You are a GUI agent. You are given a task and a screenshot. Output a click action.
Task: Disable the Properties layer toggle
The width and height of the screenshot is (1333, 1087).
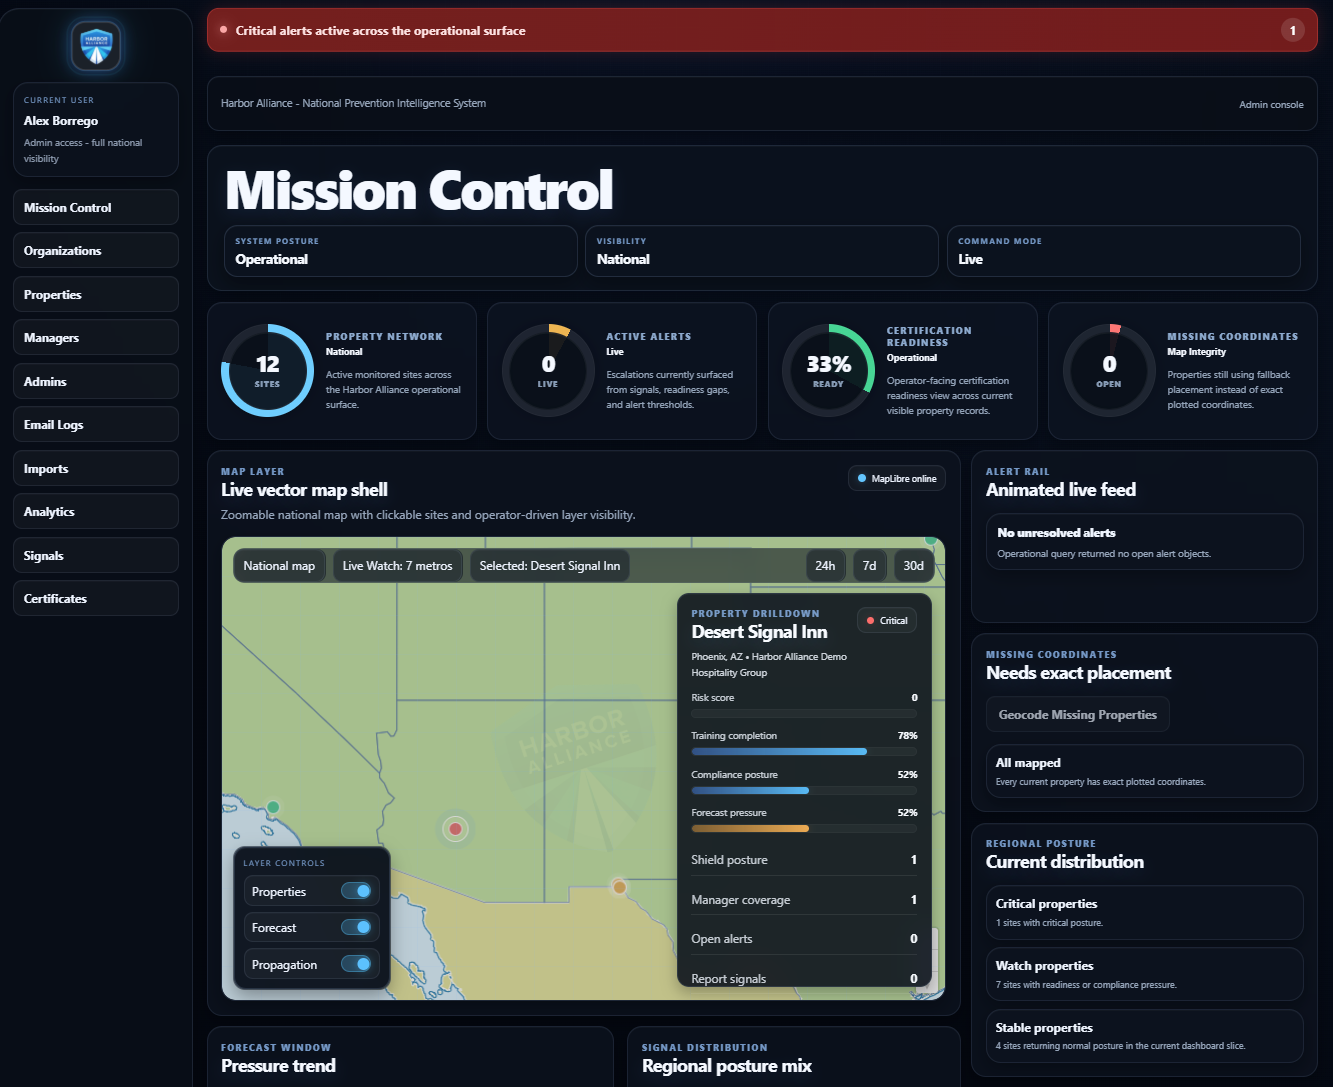[355, 890]
